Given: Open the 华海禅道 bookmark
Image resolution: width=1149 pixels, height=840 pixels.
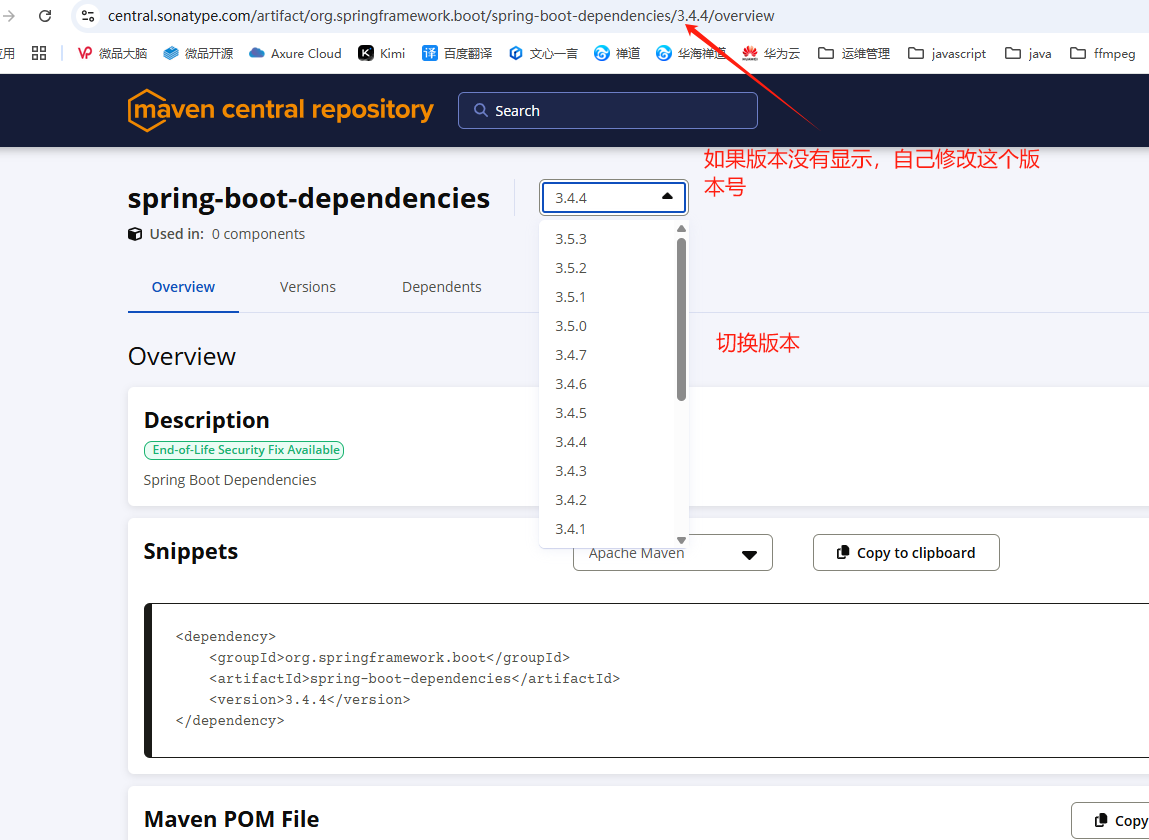Looking at the screenshot, I should pos(691,53).
